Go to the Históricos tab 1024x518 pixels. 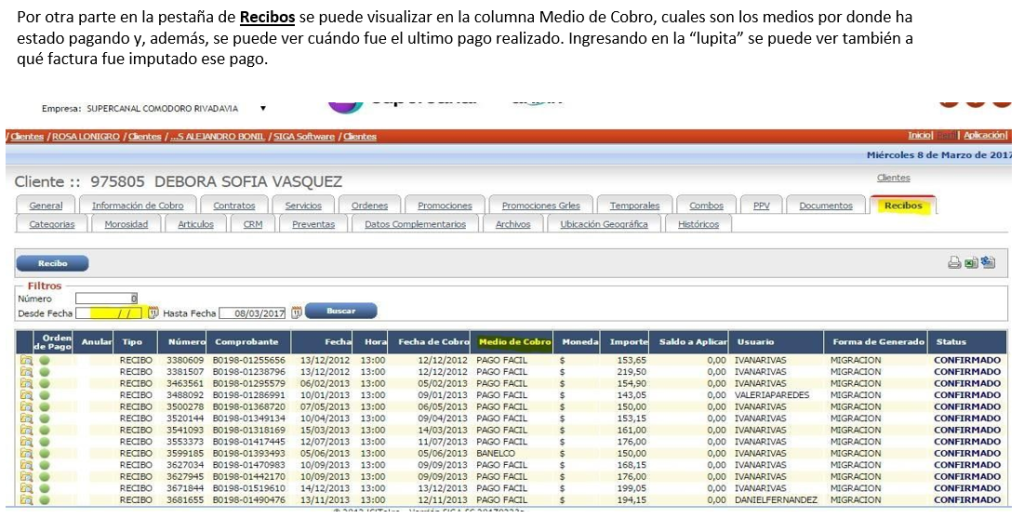[x=698, y=225]
